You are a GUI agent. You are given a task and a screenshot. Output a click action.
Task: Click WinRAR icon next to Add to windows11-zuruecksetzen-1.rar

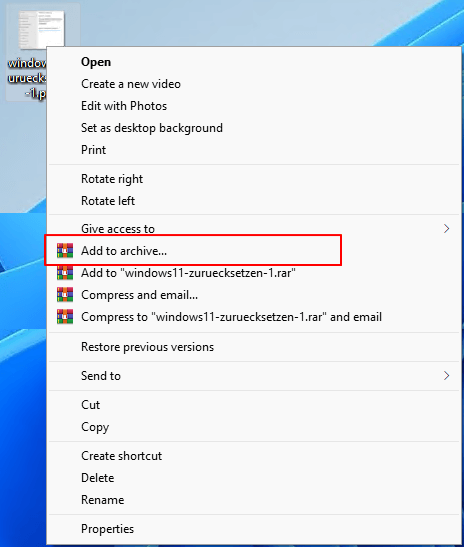click(x=65, y=272)
